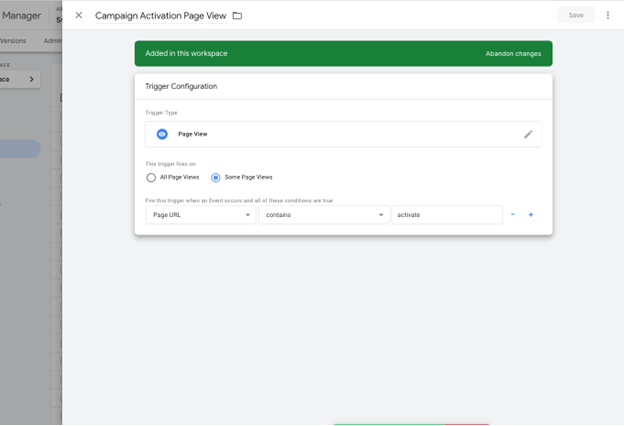
Task: Click the pencil icon to edit trigger type
Action: 528,134
